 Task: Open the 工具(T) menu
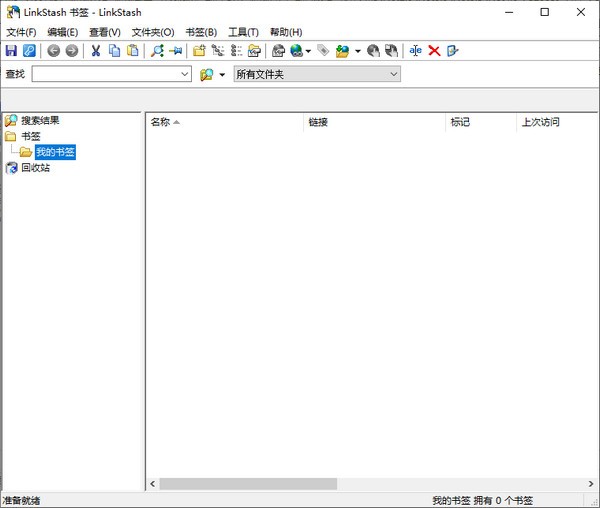[x=243, y=32]
